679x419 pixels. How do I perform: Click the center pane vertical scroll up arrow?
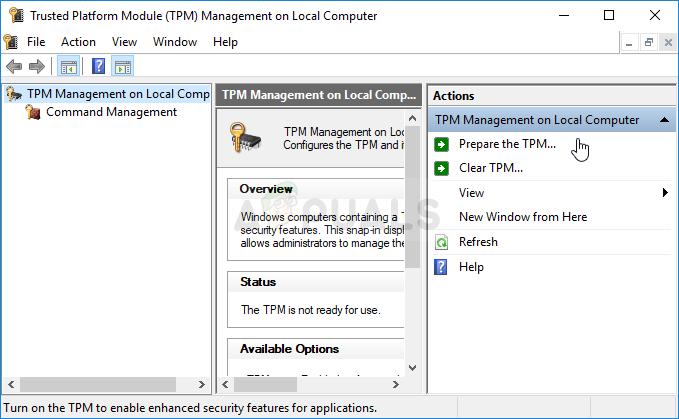click(x=412, y=118)
